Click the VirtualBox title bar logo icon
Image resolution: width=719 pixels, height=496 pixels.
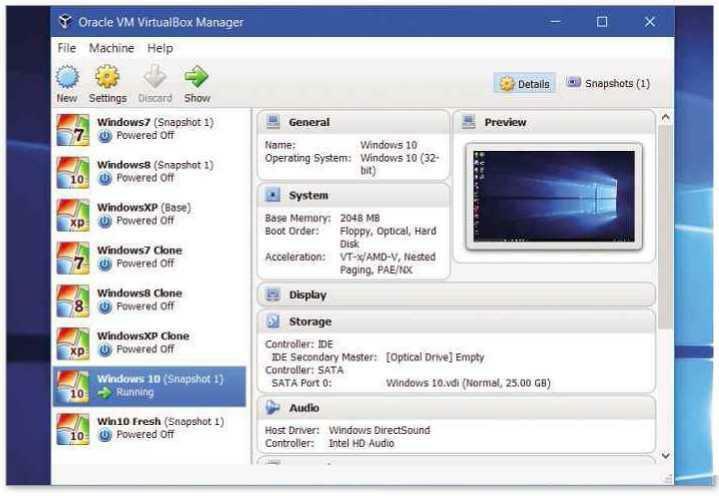click(65, 22)
